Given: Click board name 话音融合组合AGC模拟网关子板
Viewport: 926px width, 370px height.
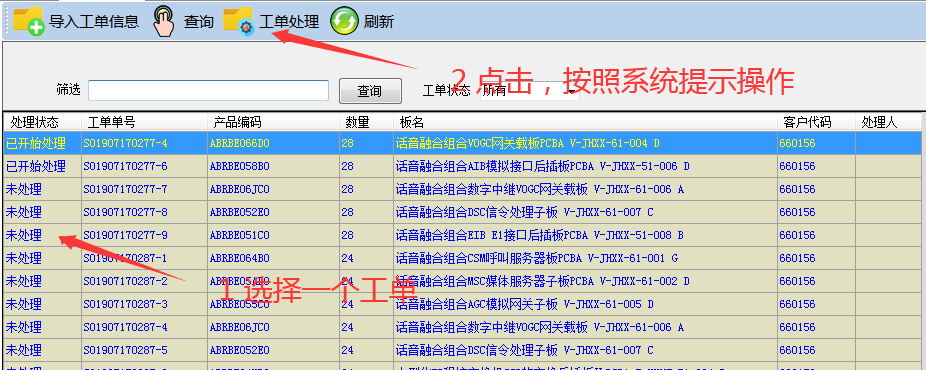Looking at the screenshot, I should pyautogui.click(x=524, y=304).
